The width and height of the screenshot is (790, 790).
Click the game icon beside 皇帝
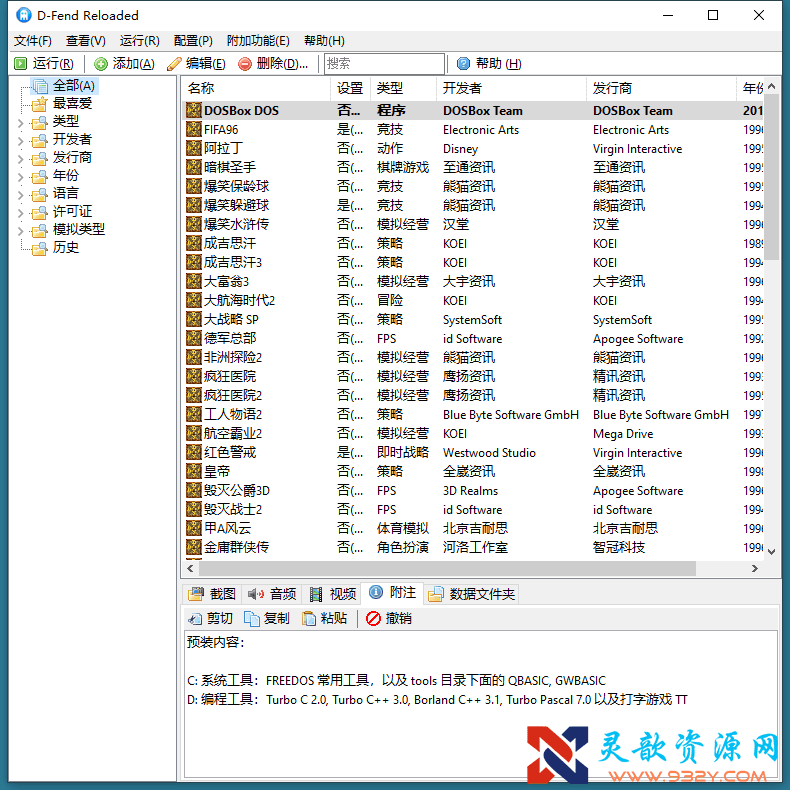click(194, 471)
